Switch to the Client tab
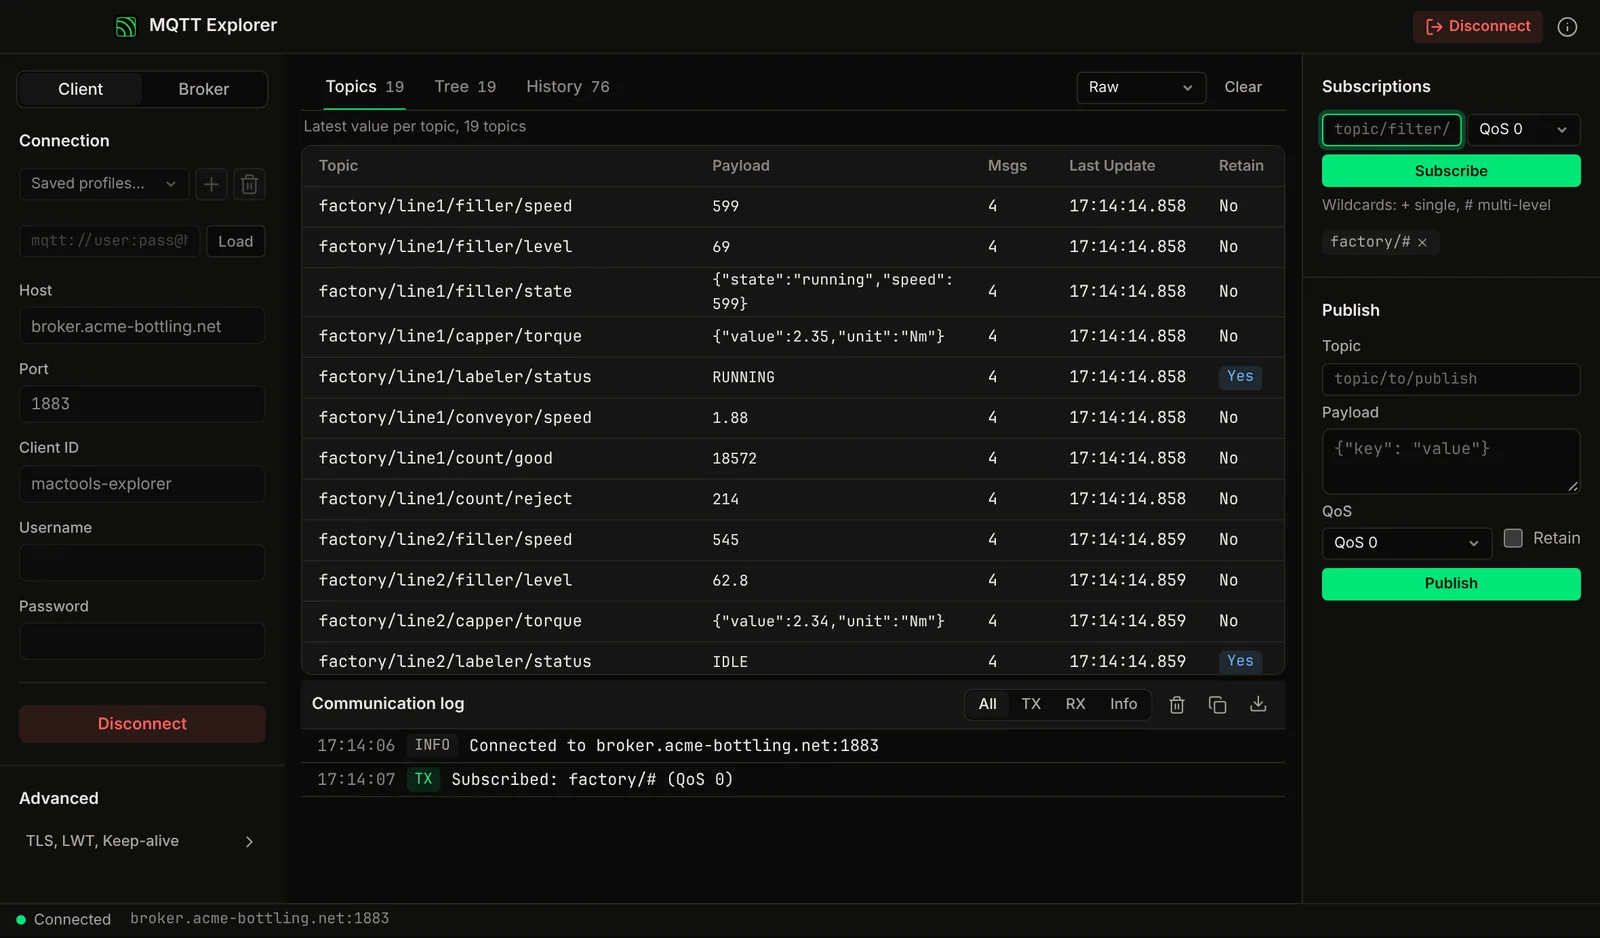Image resolution: width=1600 pixels, height=938 pixels. click(x=80, y=89)
